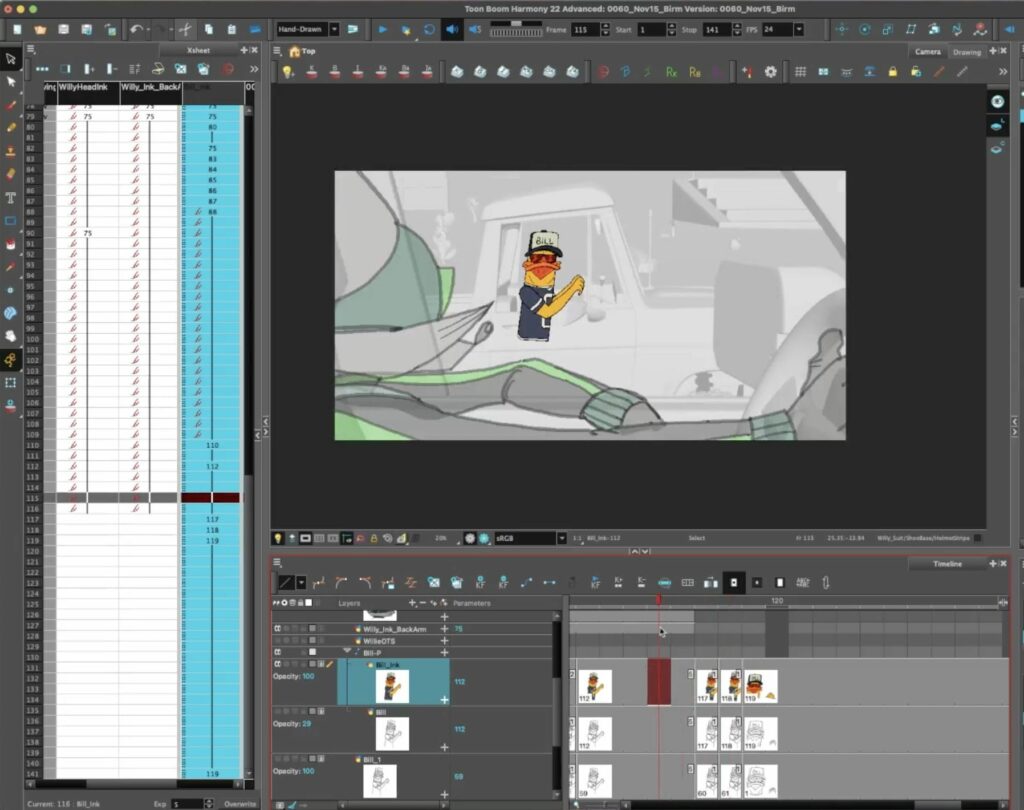Click the Top home breadcrumb in Camera view
This screenshot has width=1024, height=810.
coord(302,51)
